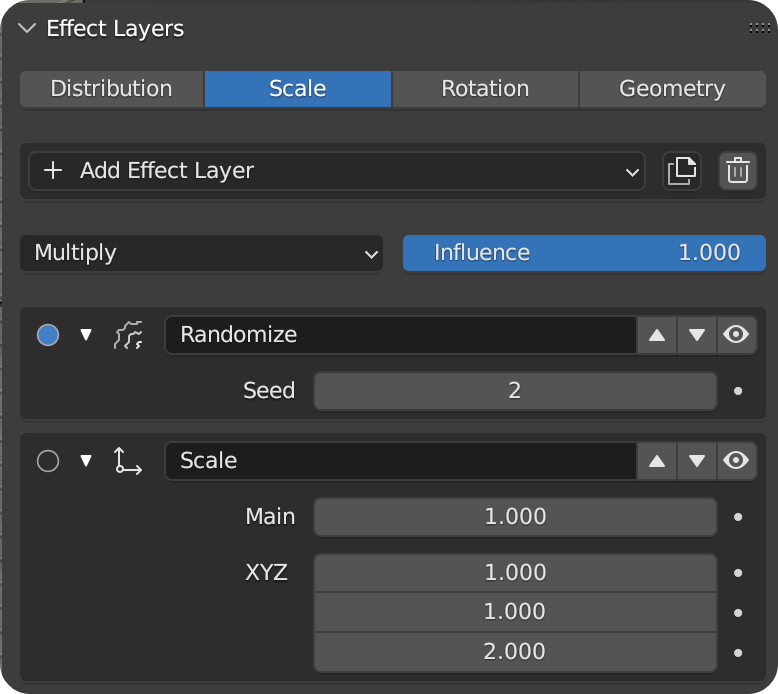778x694 pixels.
Task: Move the Scale layer down
Action: [x=697, y=461]
